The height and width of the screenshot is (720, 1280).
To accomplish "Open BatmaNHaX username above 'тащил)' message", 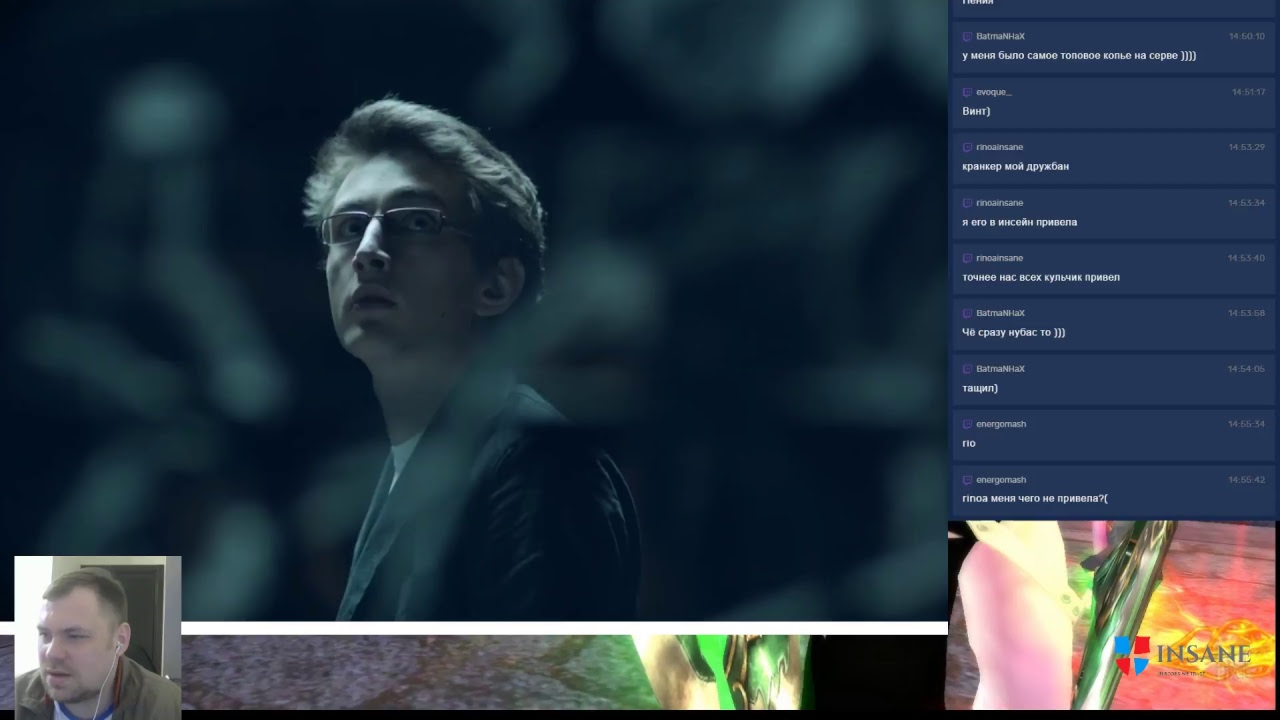I will 1000,369.
